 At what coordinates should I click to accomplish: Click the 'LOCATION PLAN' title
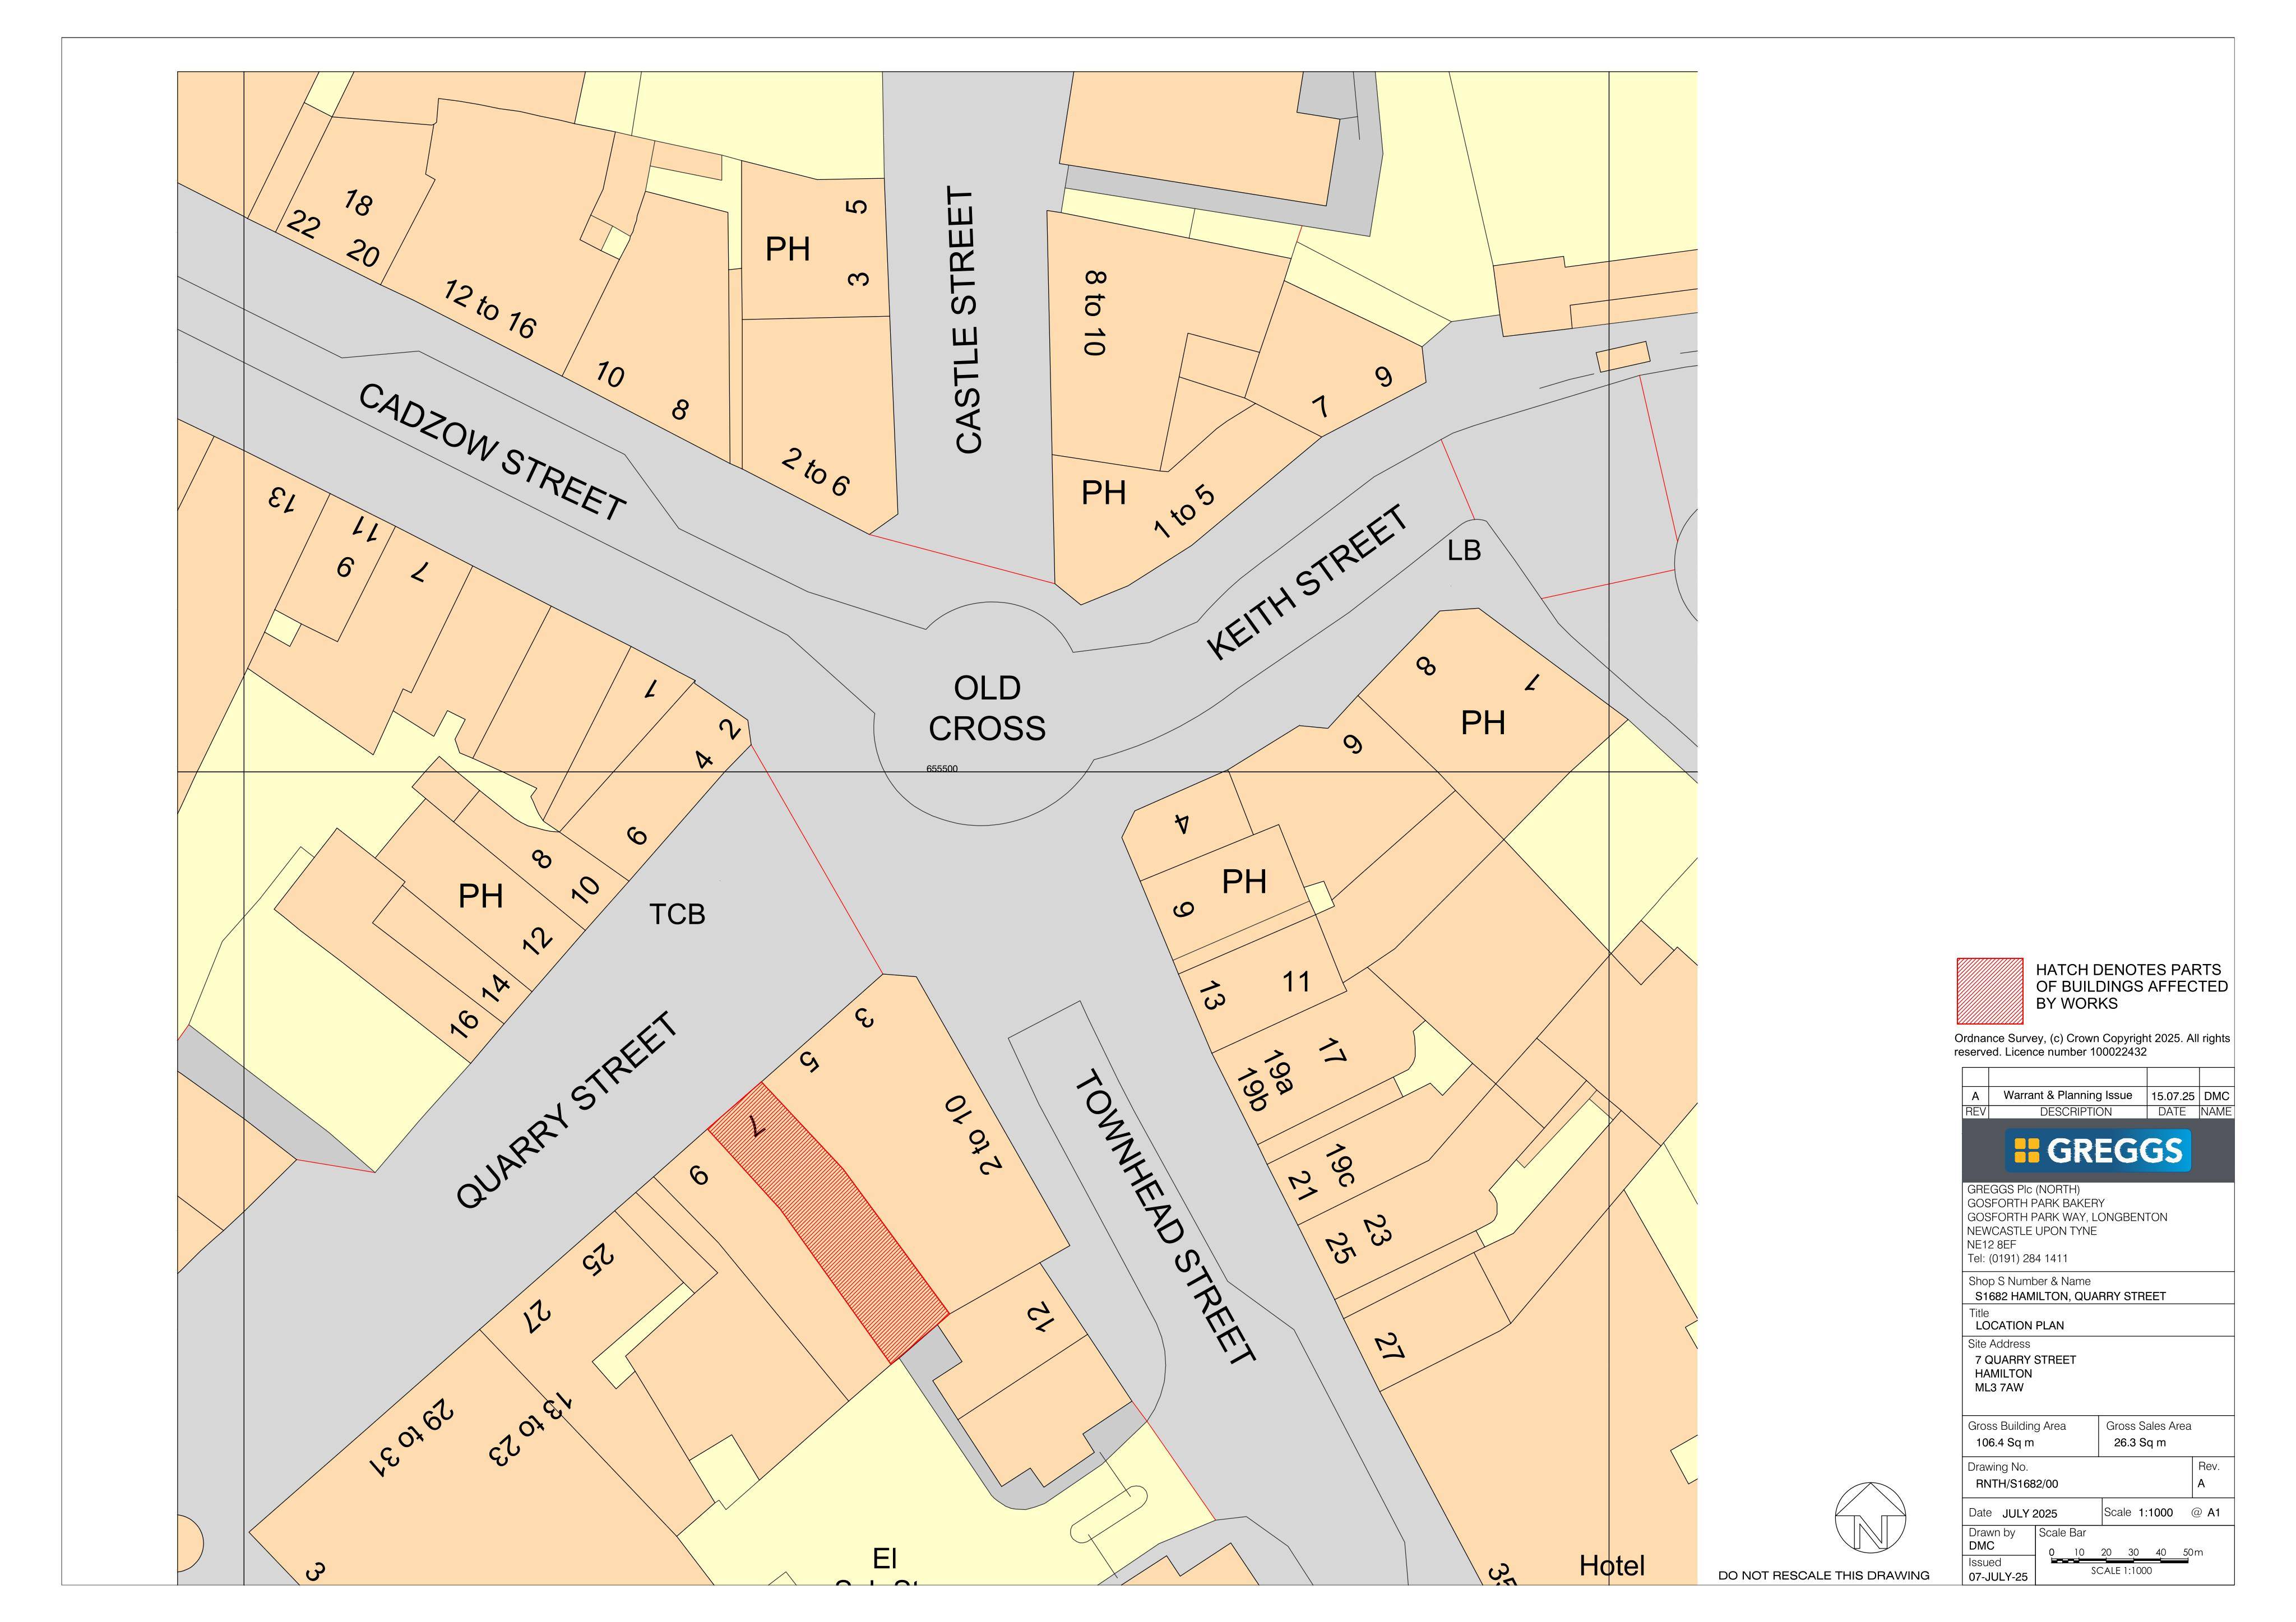click(x=2019, y=1325)
